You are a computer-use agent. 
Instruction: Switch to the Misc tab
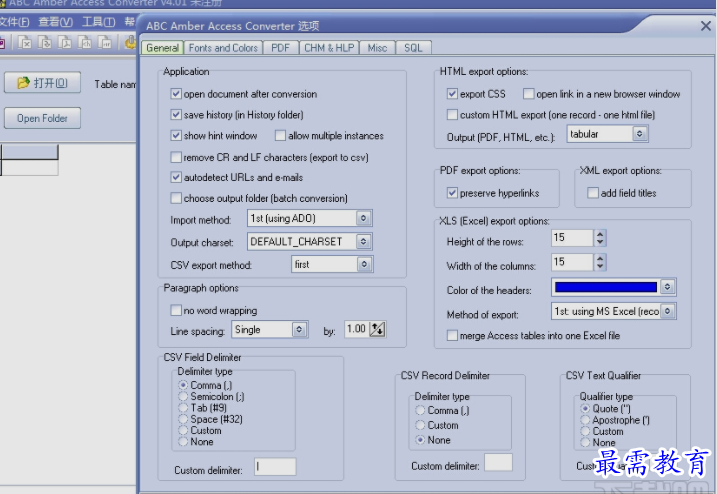pos(377,48)
